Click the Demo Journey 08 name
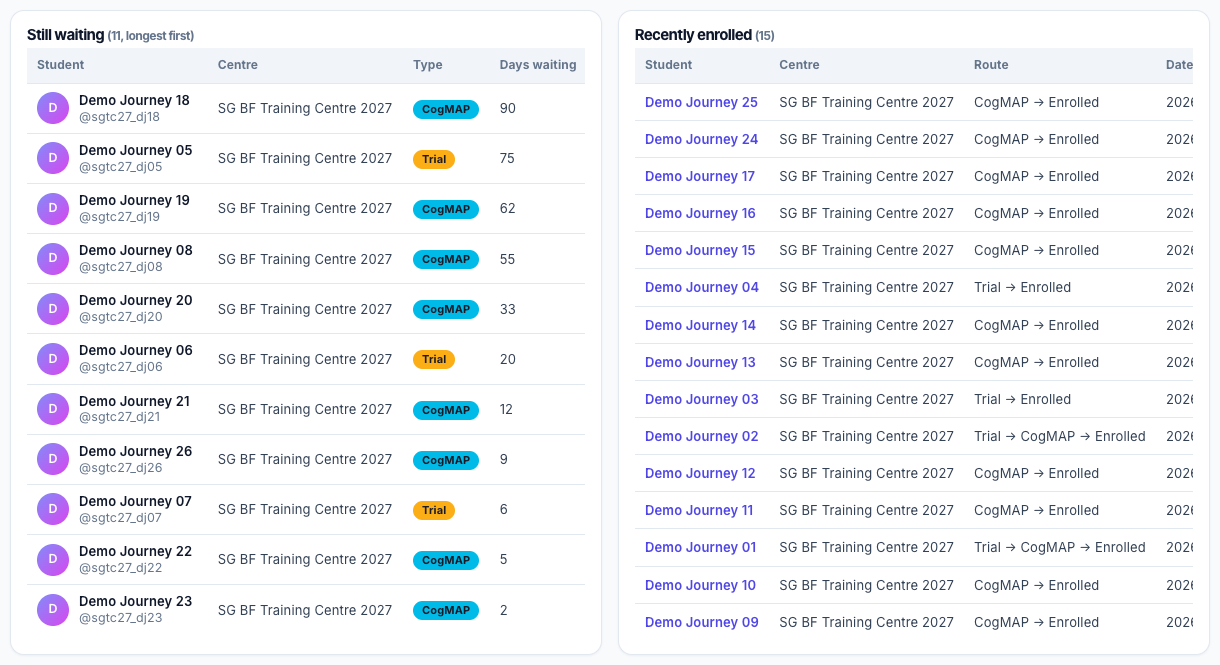The height and width of the screenshot is (665, 1220). (x=136, y=250)
